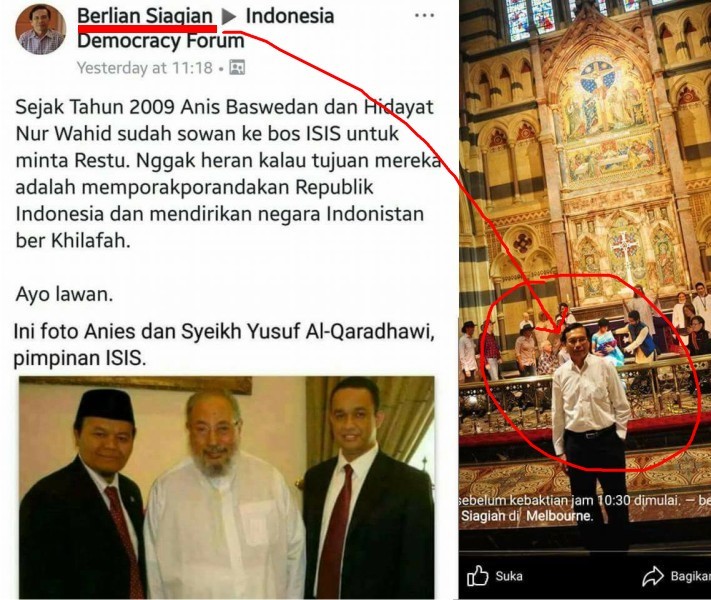Click the text about Syeikh Yusuf Al-Qaradhawi
The width and height of the screenshot is (711, 600).
tap(224, 345)
